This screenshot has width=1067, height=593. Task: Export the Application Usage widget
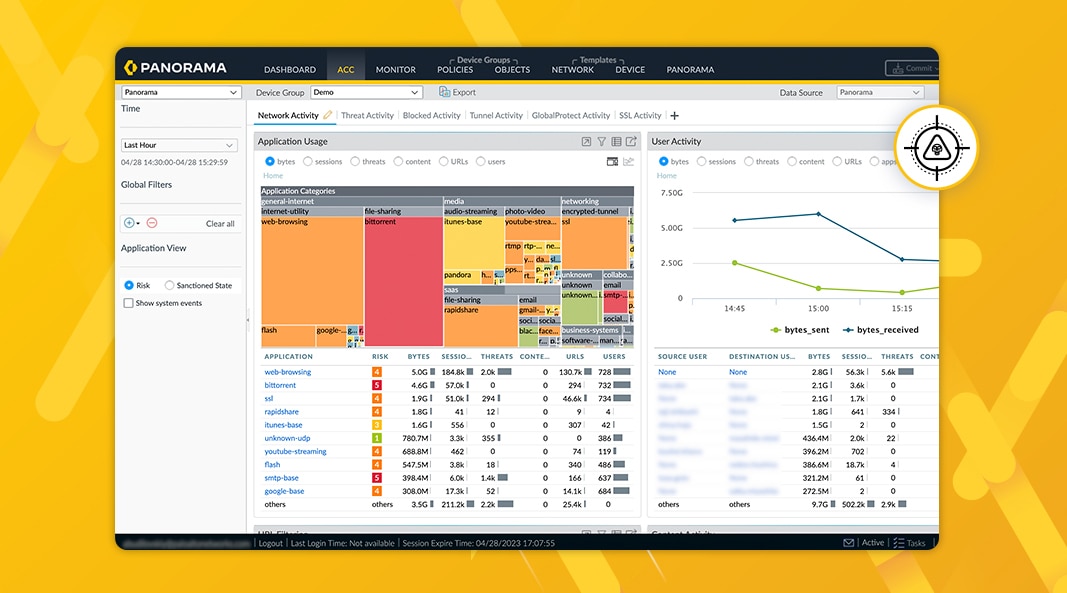coord(631,141)
